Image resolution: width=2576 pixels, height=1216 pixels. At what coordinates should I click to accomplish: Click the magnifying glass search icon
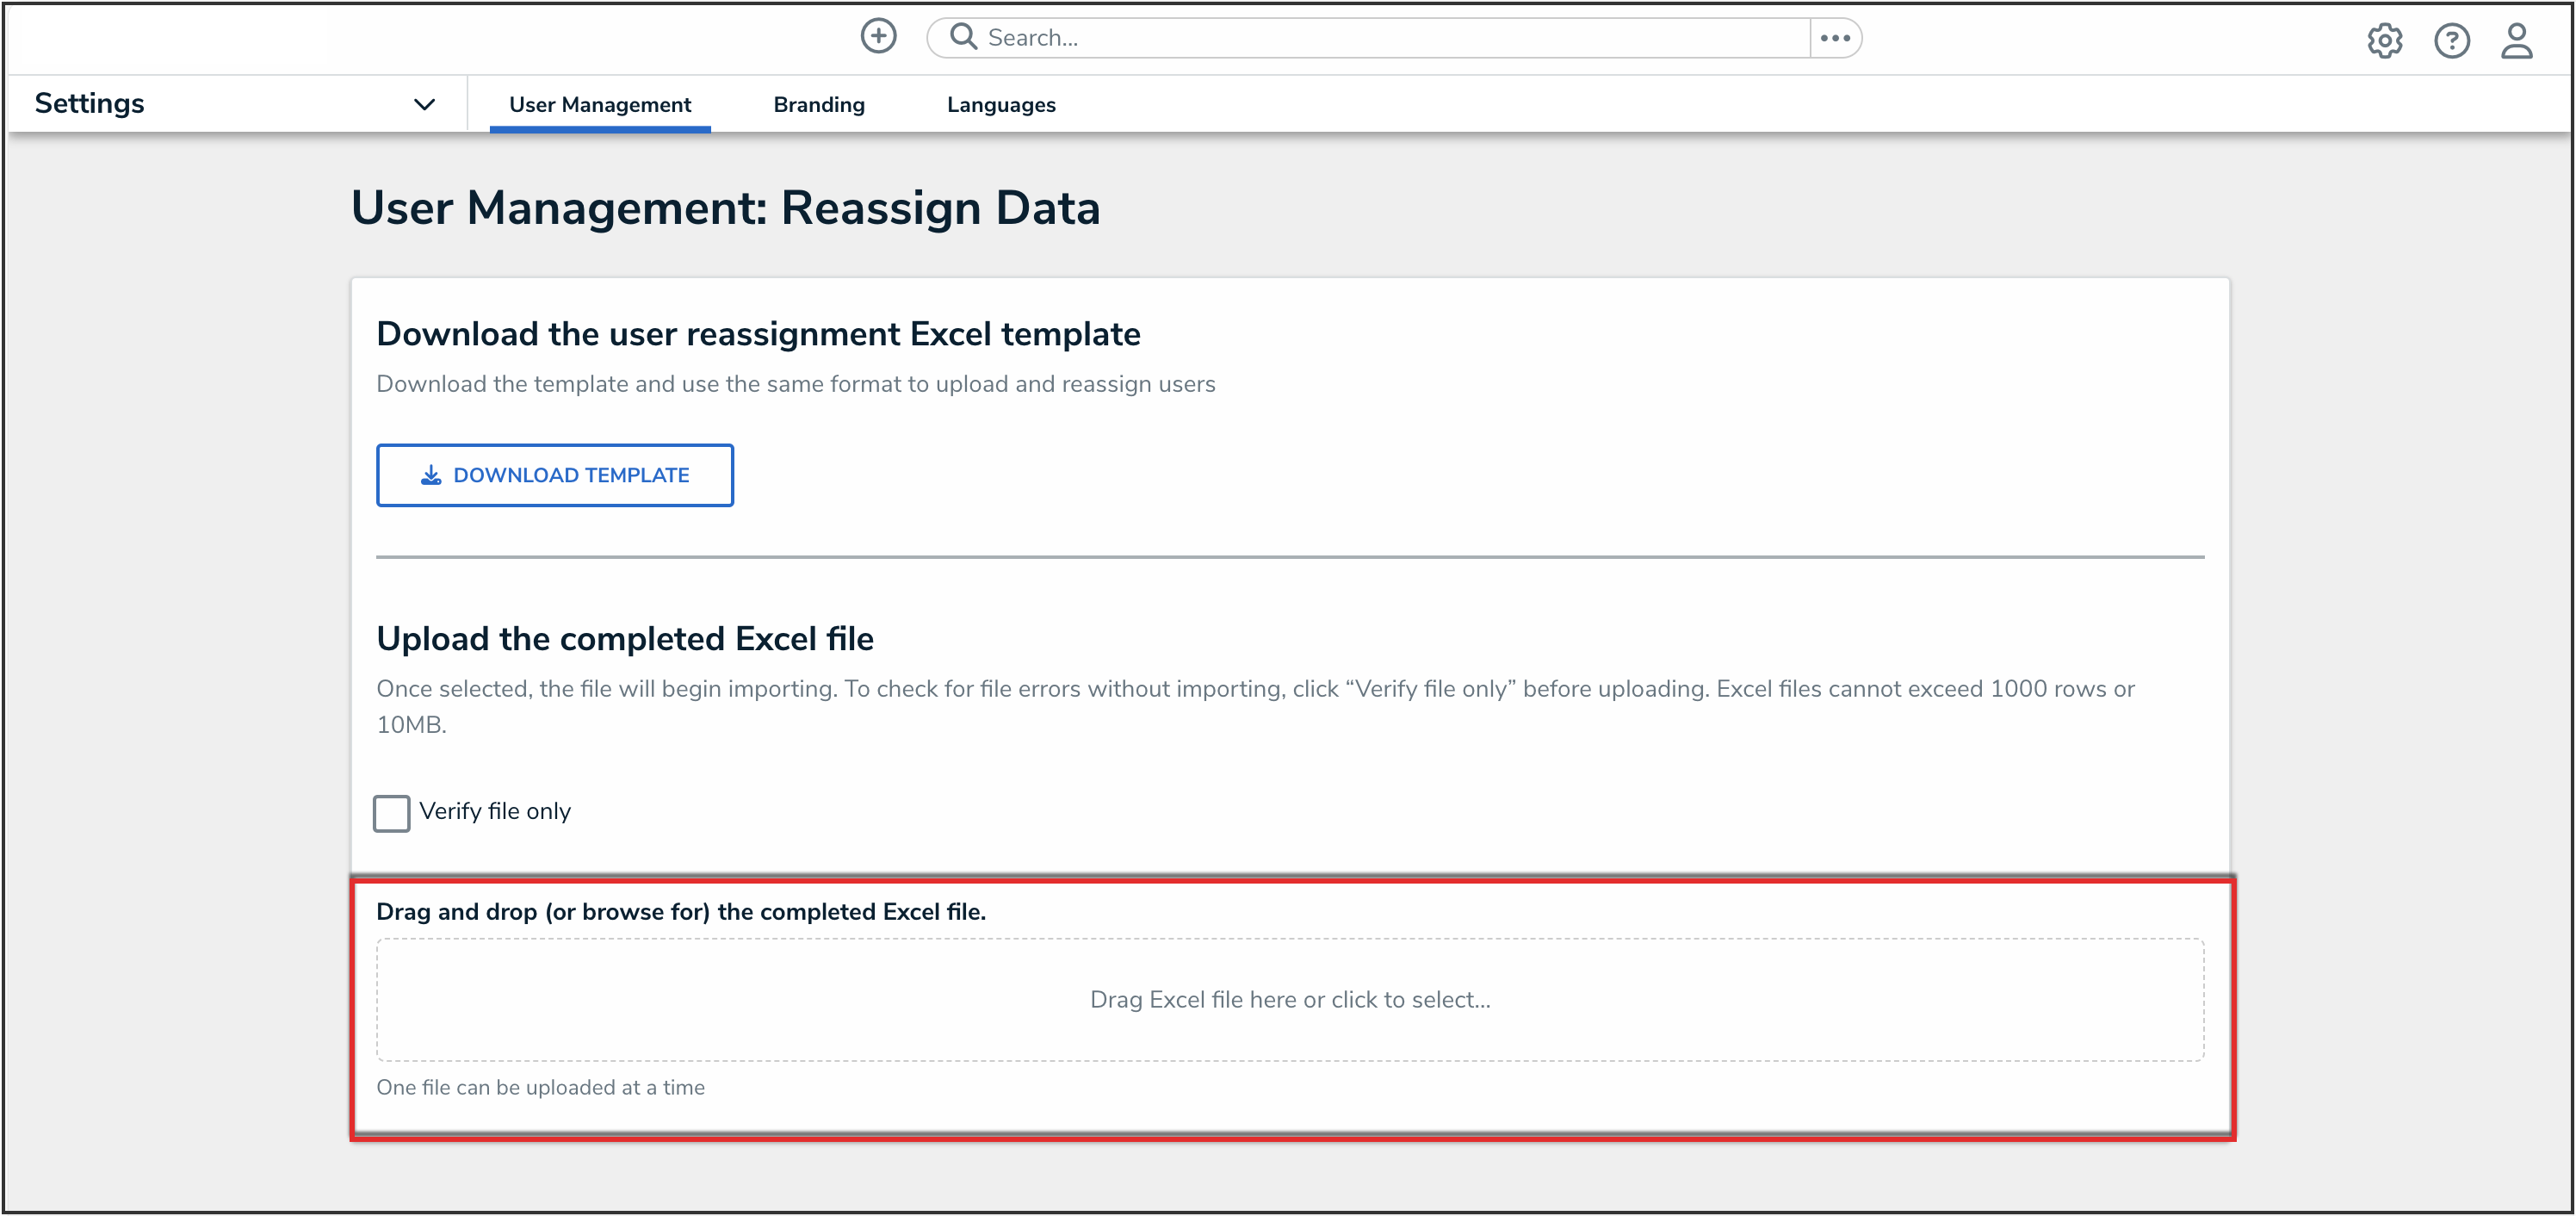coord(962,37)
